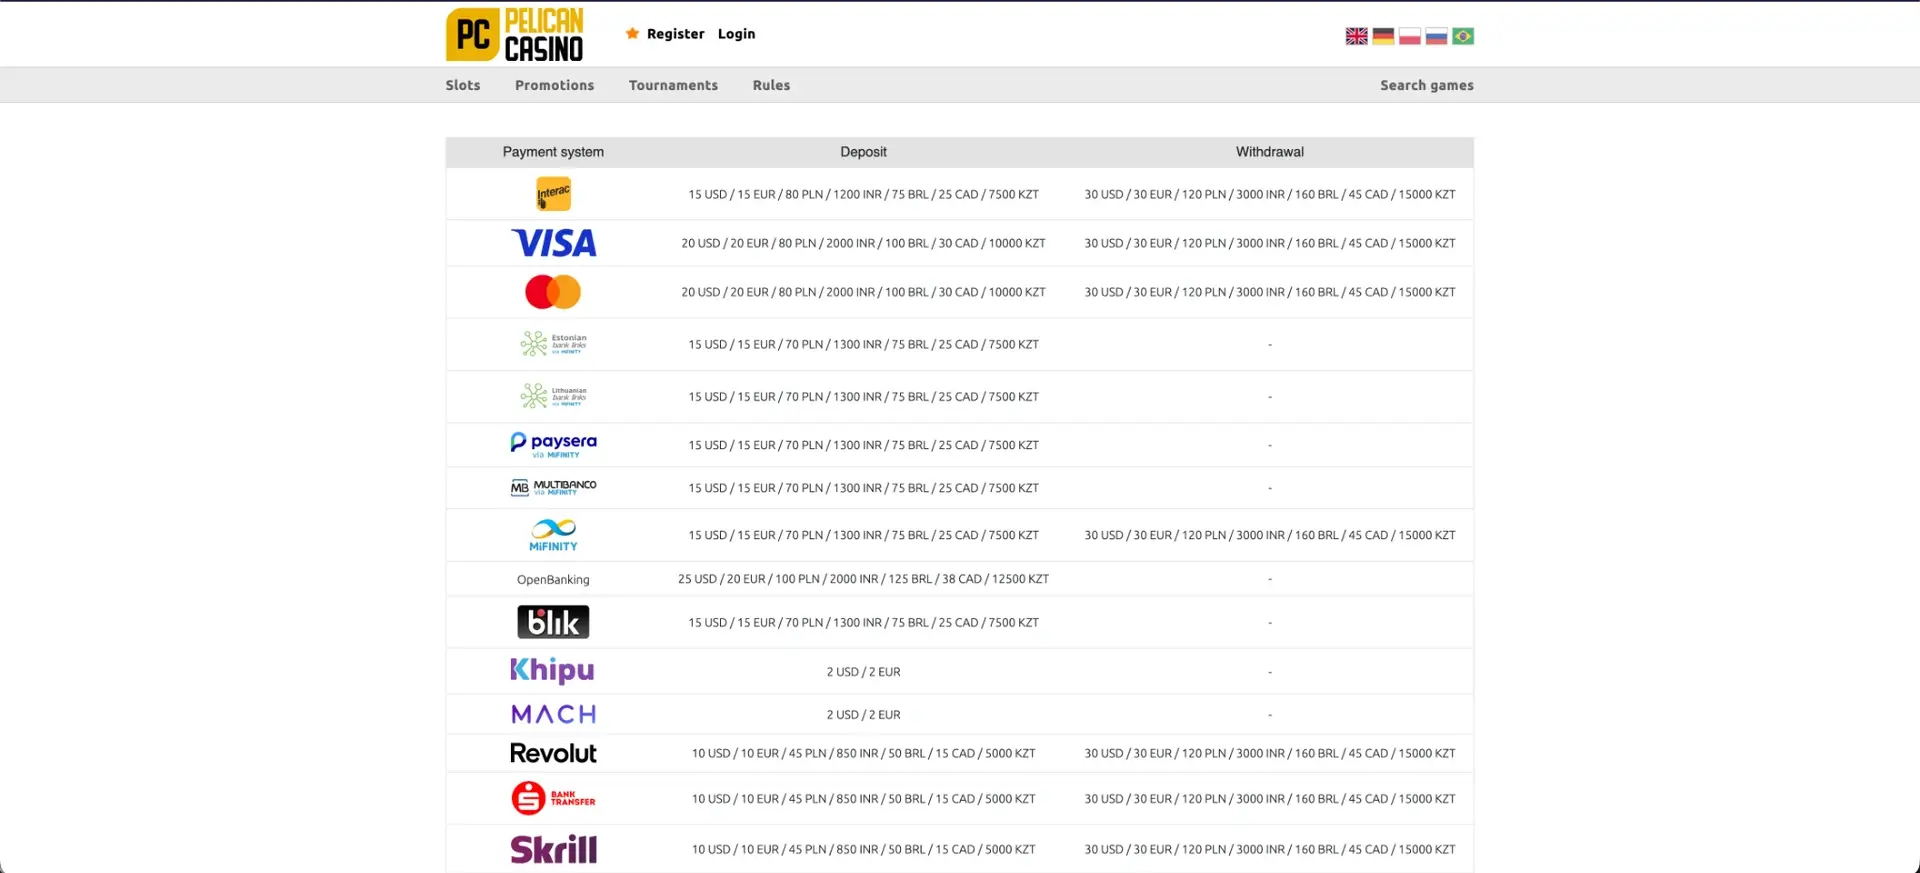Select the Interac withdrawal limits cell
The height and width of the screenshot is (873, 1920).
pos(1270,194)
